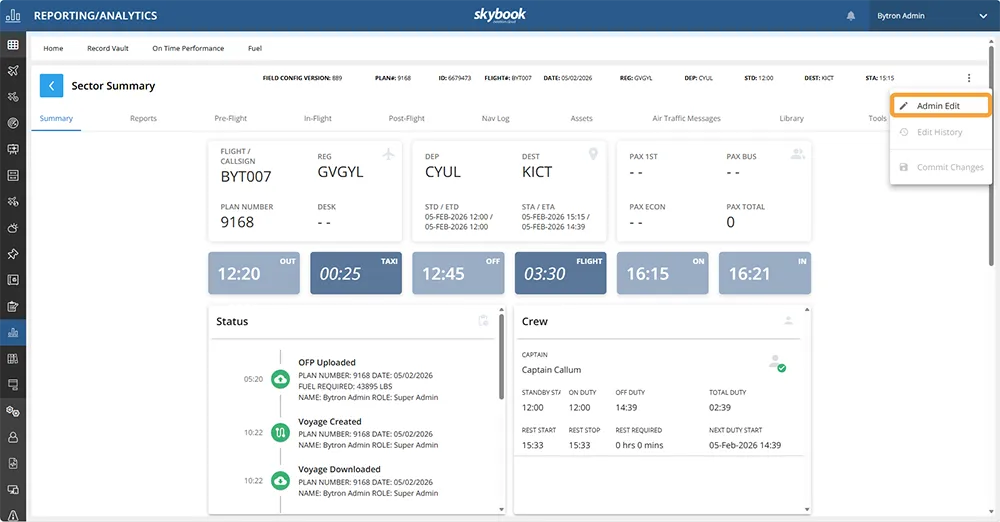Click the Captain verified person icon
The width and height of the screenshot is (1000, 522).
(x=775, y=363)
